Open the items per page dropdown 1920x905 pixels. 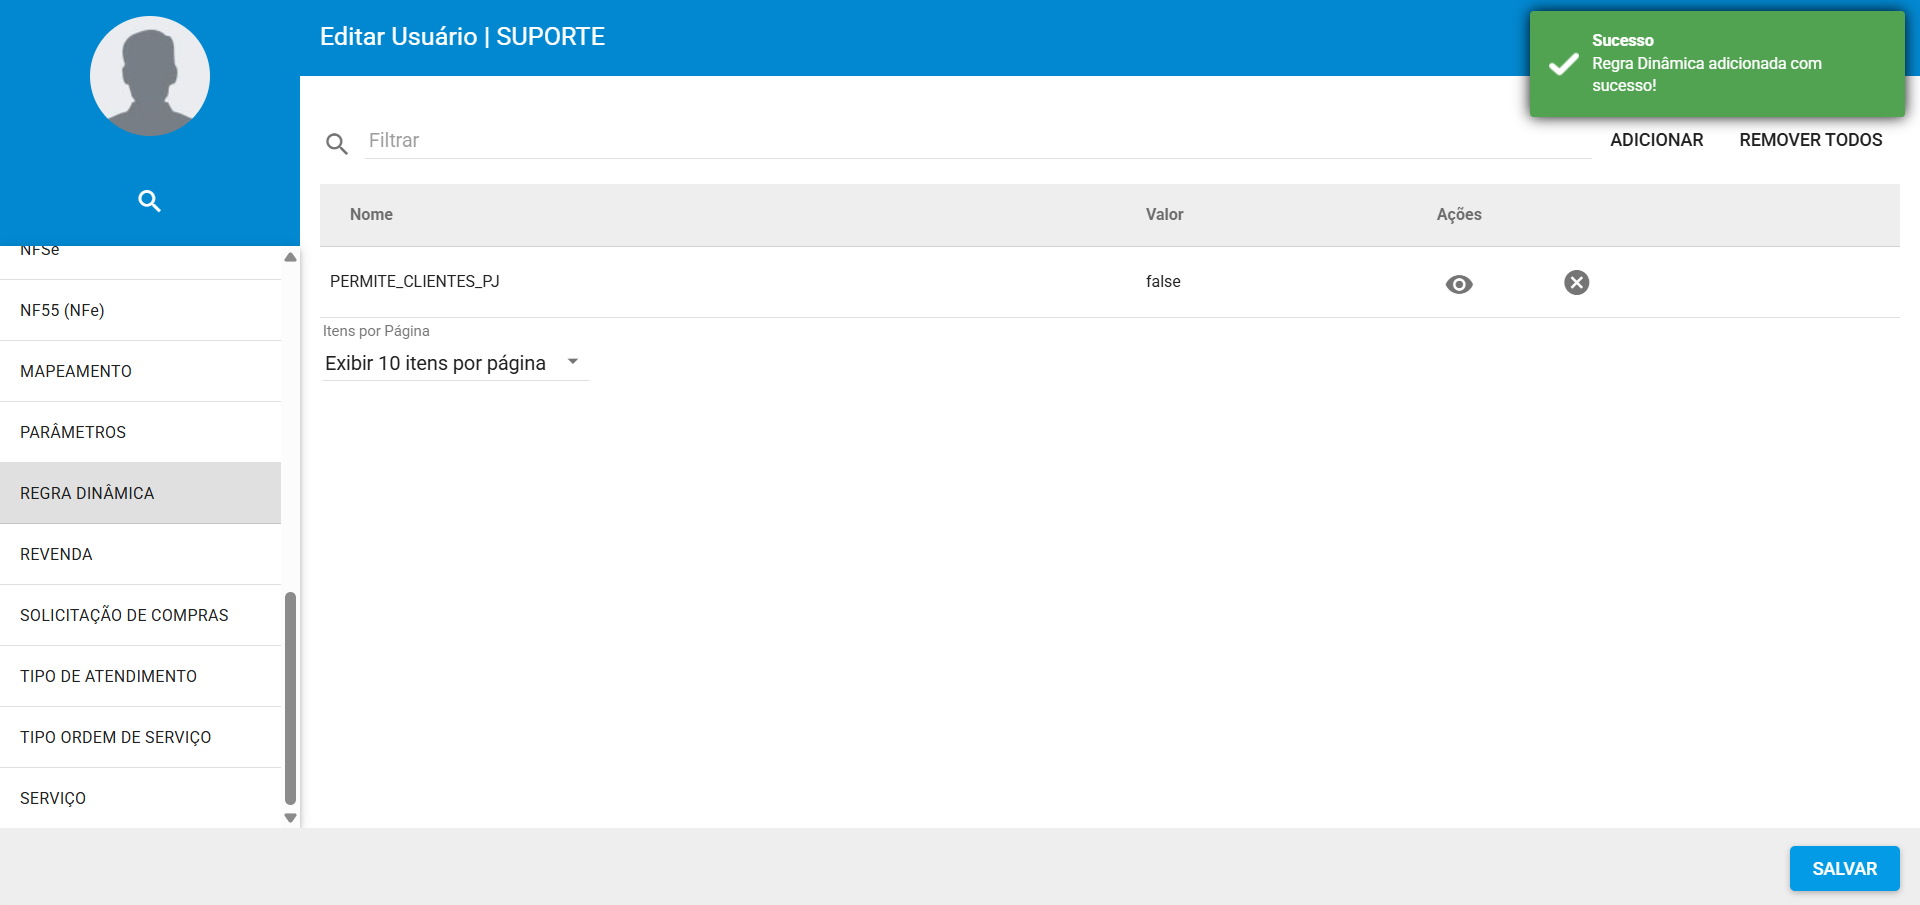click(454, 363)
